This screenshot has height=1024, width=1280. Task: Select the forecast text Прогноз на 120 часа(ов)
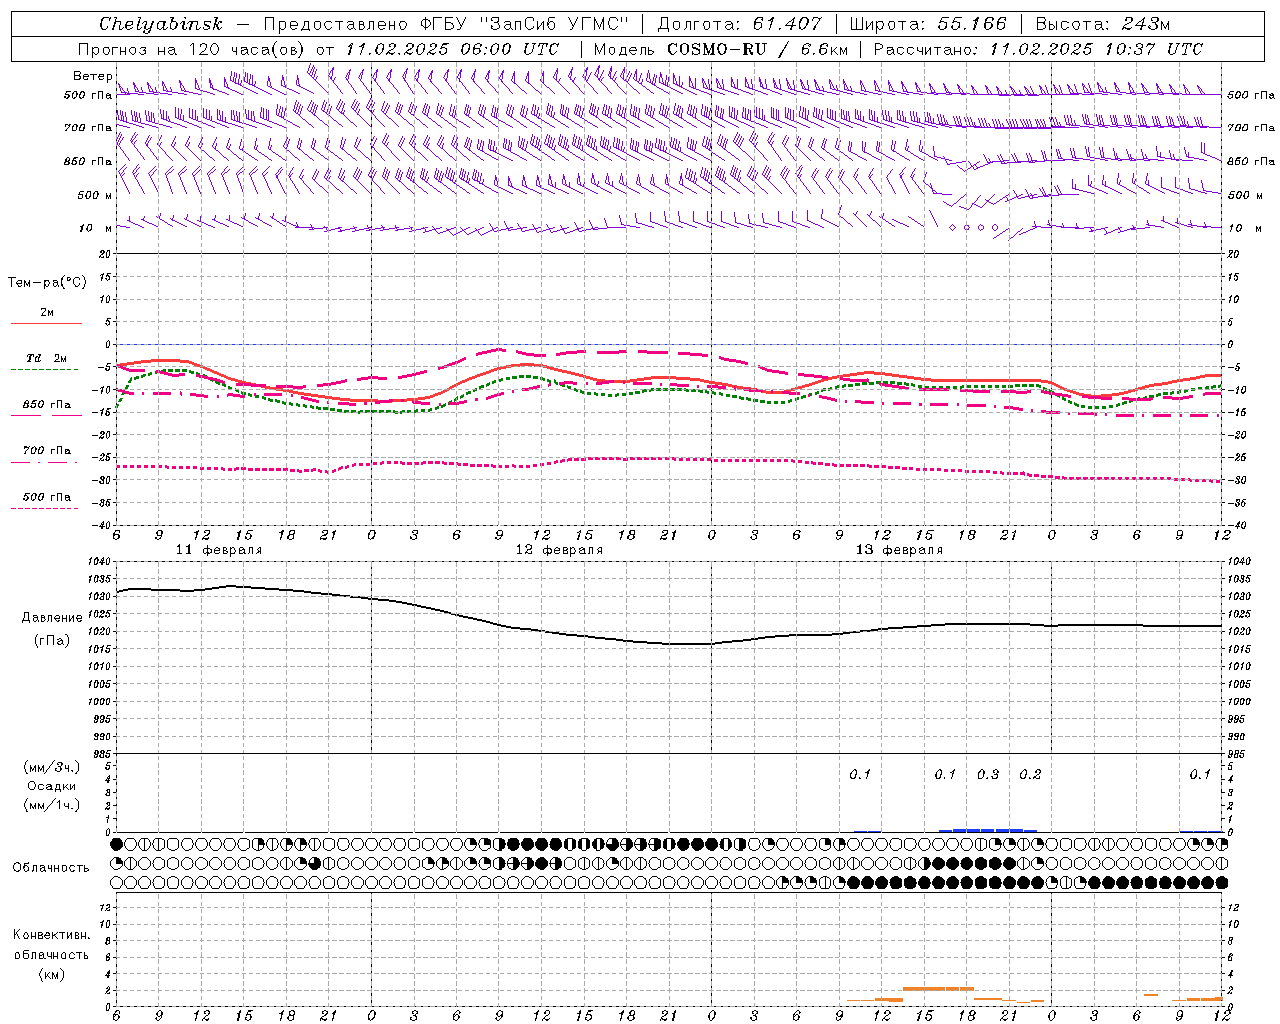click(x=192, y=49)
